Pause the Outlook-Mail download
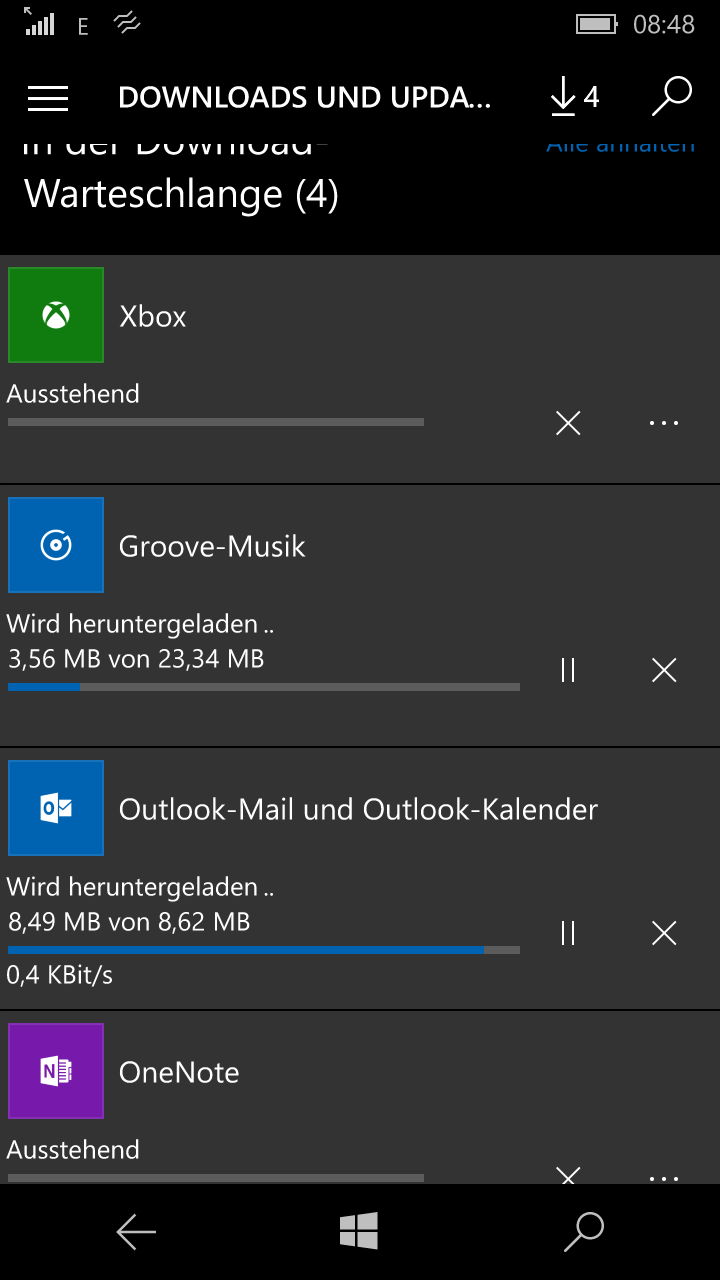 pos(568,933)
